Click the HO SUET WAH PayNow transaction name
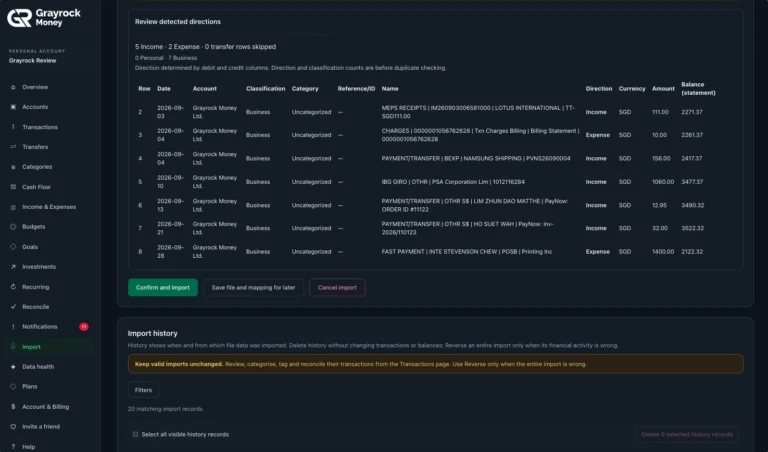Viewport: 768px width, 452px height. tap(467, 228)
